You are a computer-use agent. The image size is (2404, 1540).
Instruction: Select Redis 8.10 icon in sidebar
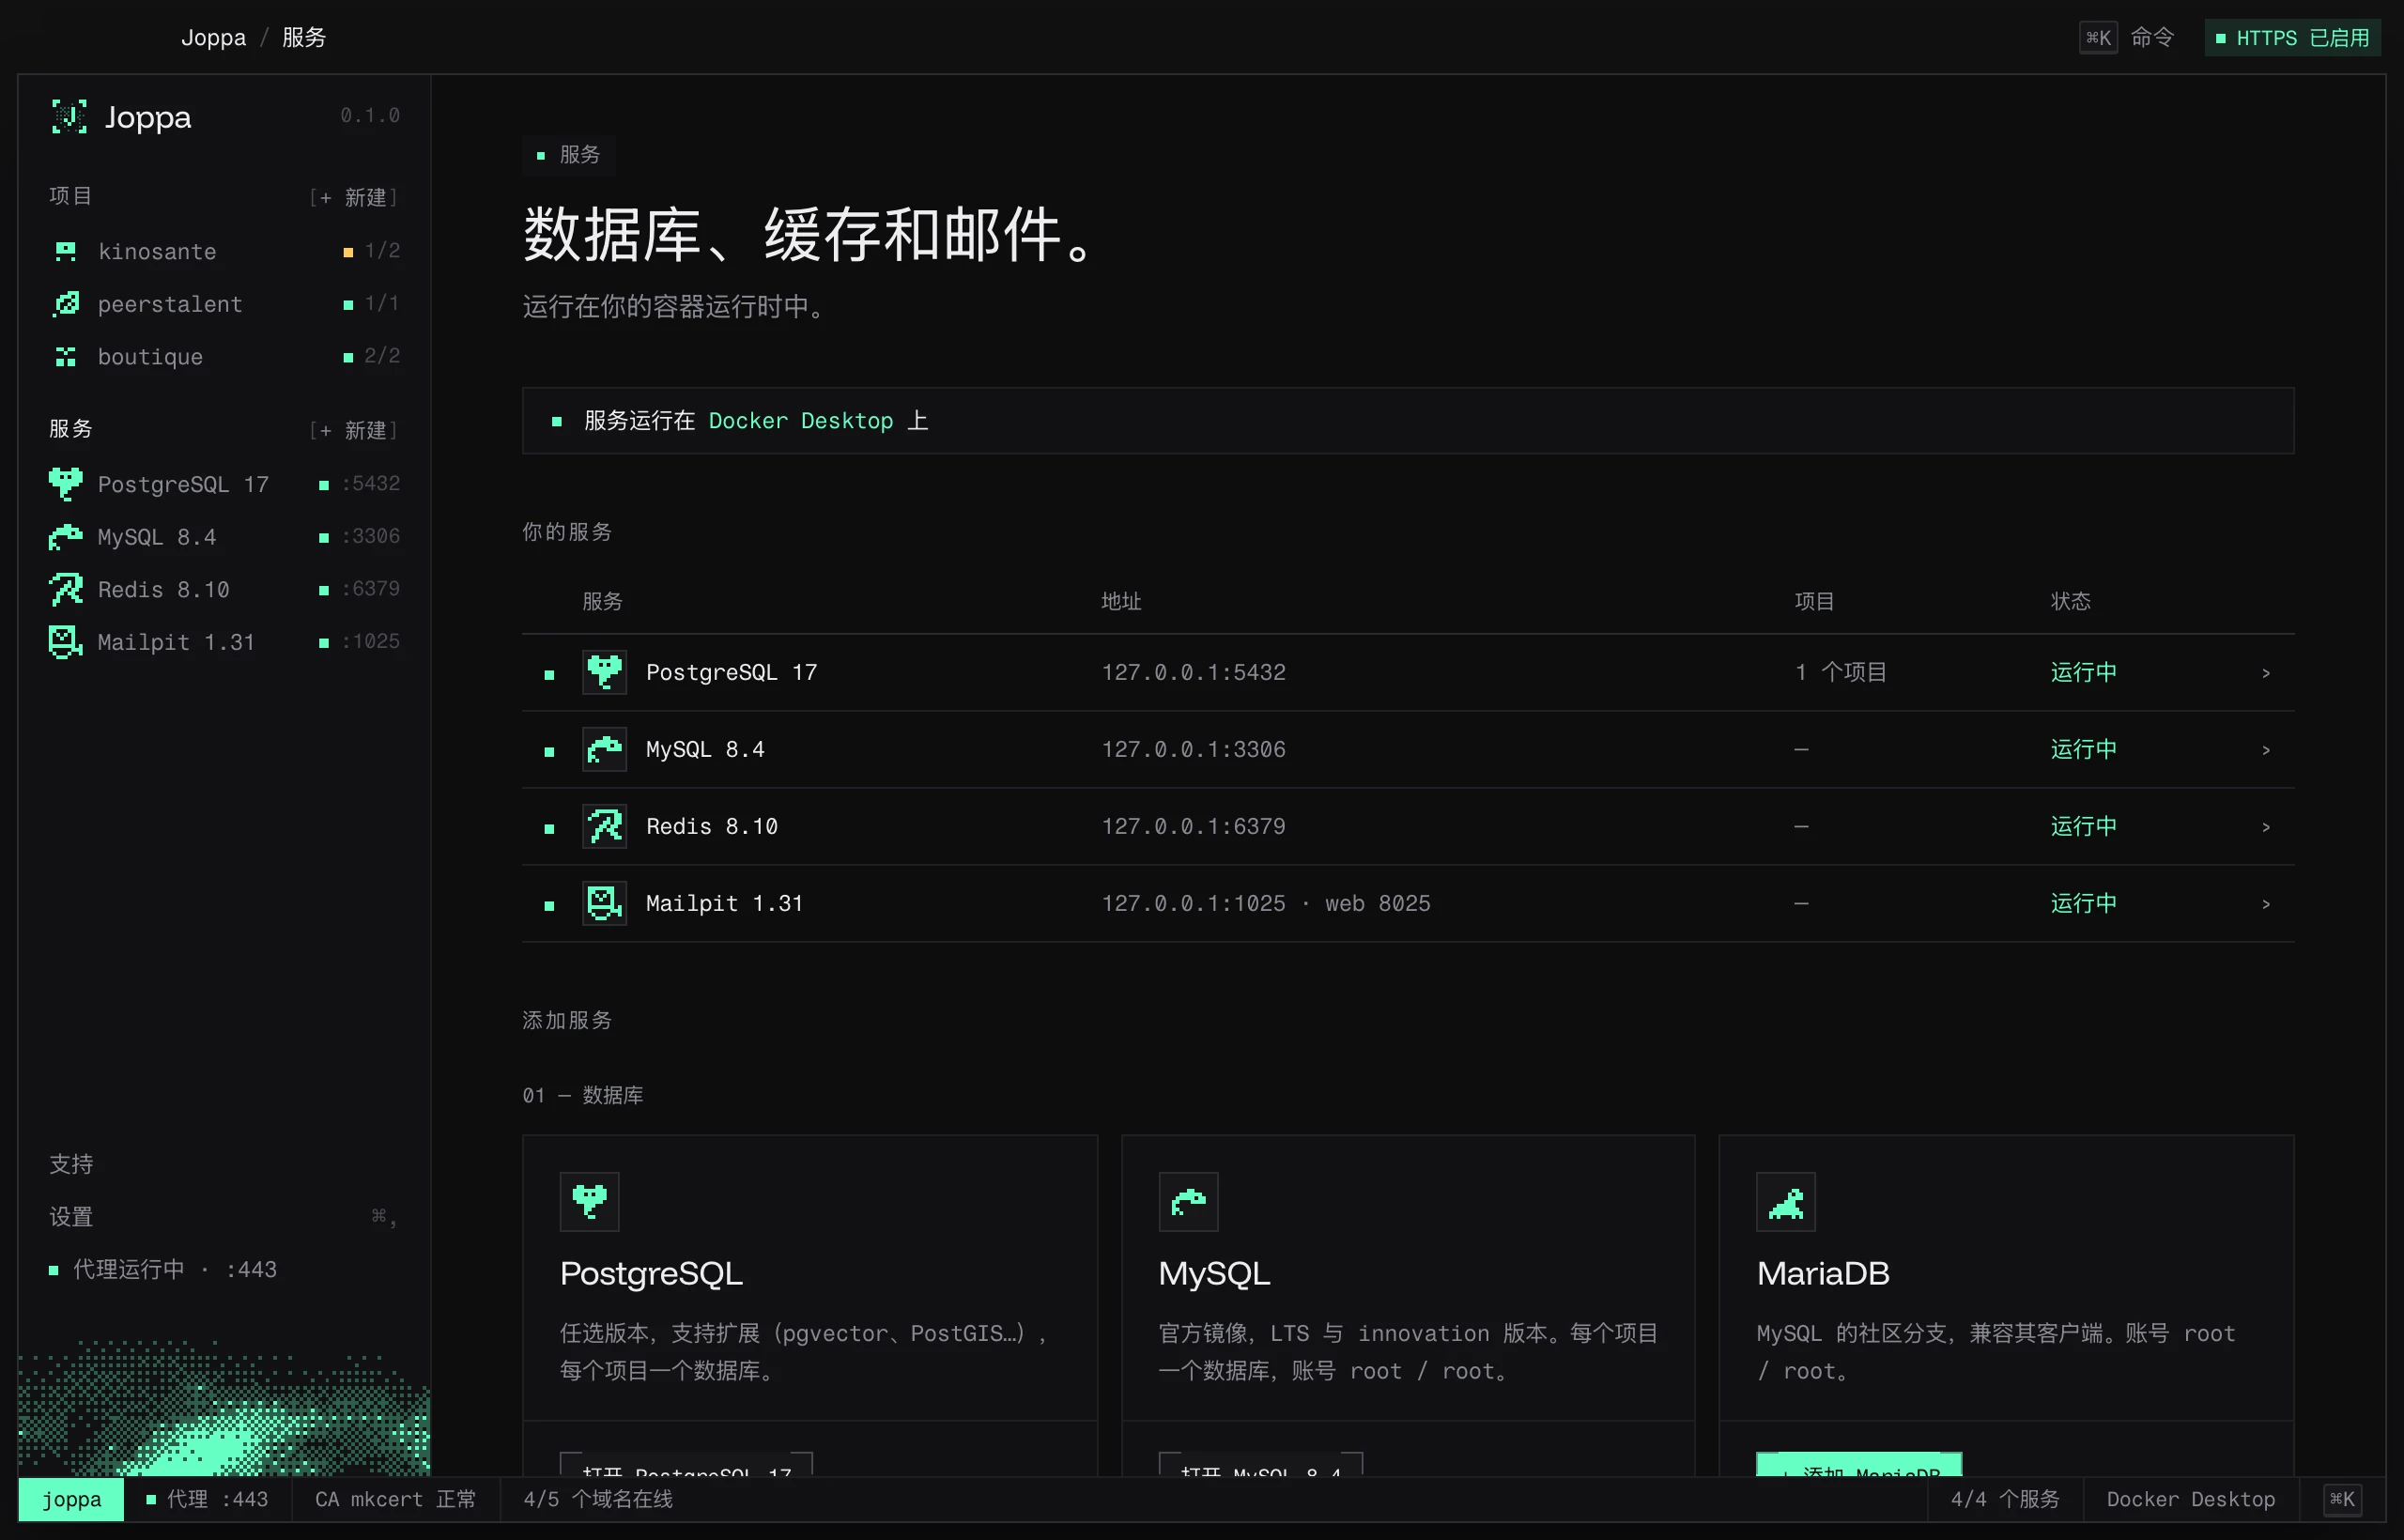[x=66, y=589]
